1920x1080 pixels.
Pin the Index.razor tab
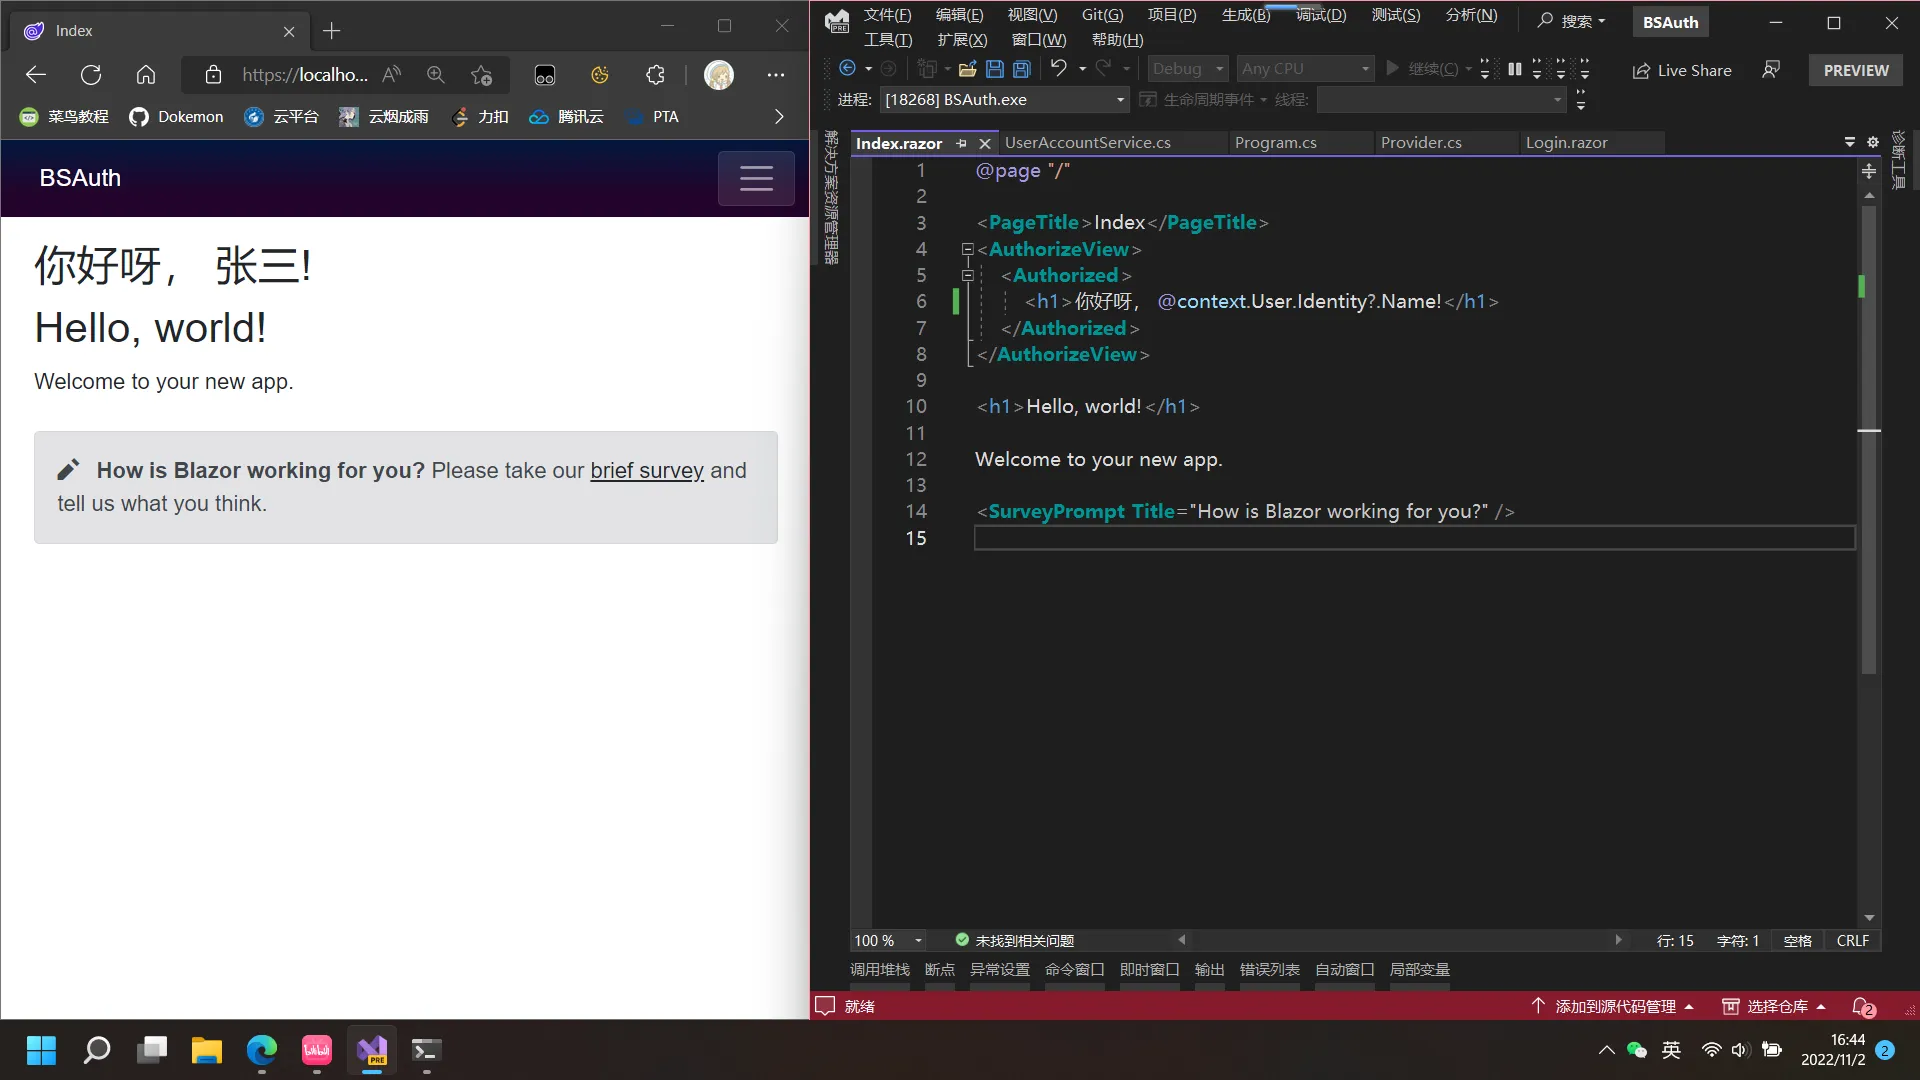[x=961, y=144]
